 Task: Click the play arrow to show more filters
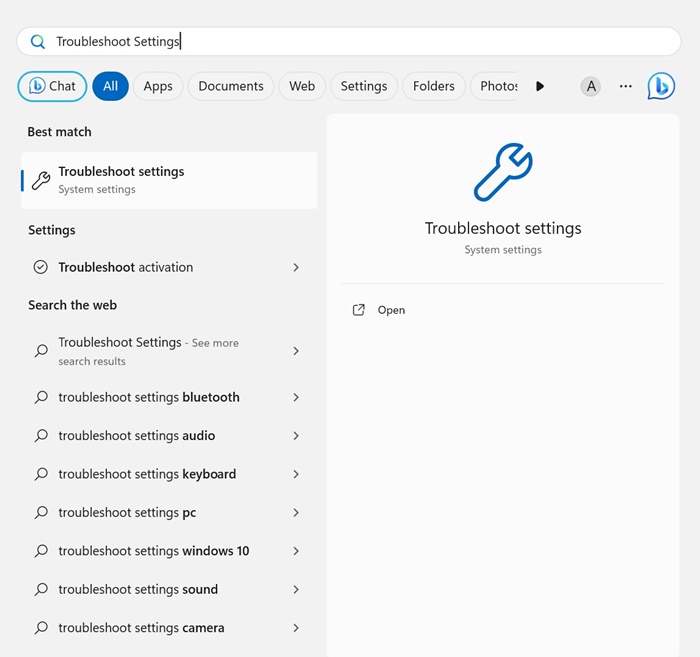[540, 86]
